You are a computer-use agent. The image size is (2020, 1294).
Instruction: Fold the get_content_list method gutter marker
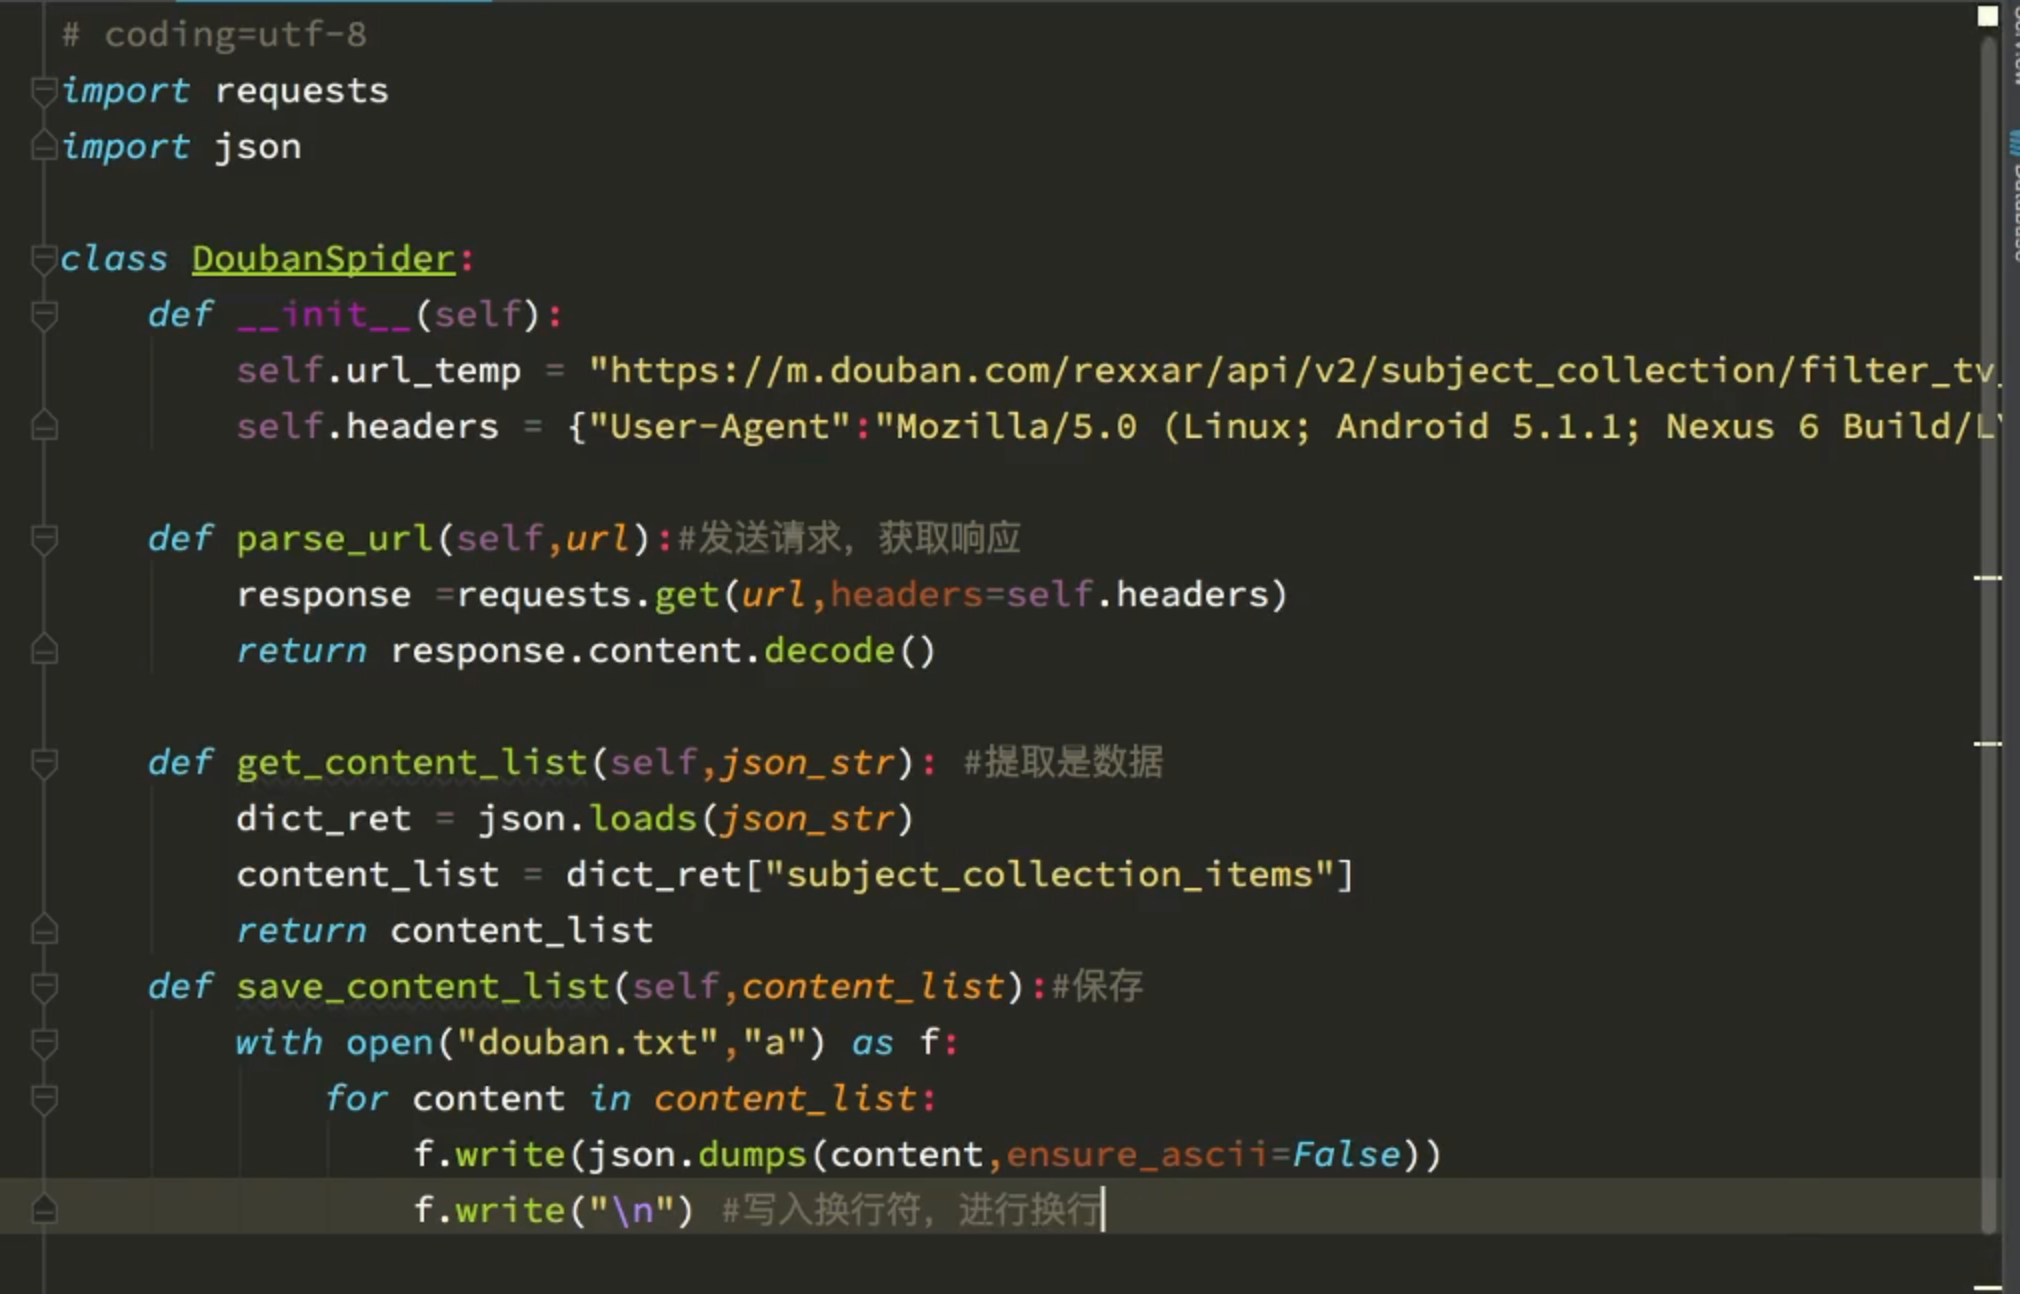click(44, 763)
